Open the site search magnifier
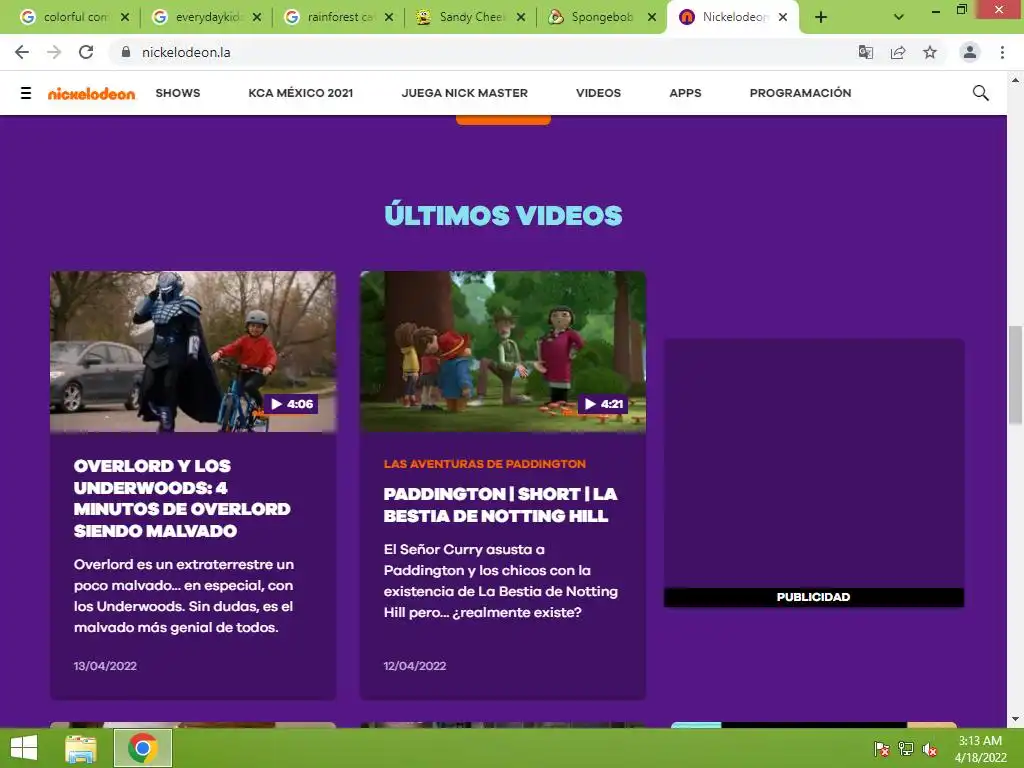This screenshot has height=768, width=1024. tap(980, 93)
